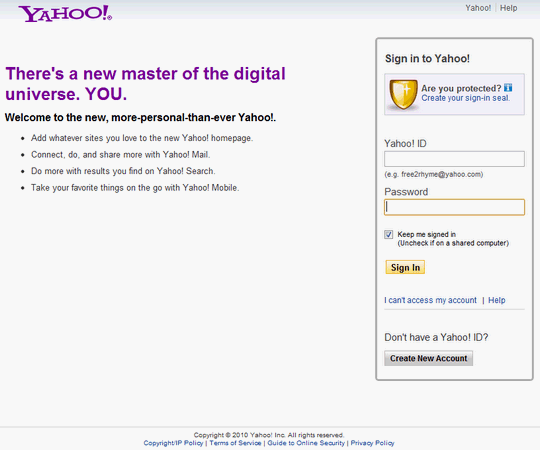Screen dimensions: 540x450
Task: Click the 'Are you protected?' text
Action: 461,88
